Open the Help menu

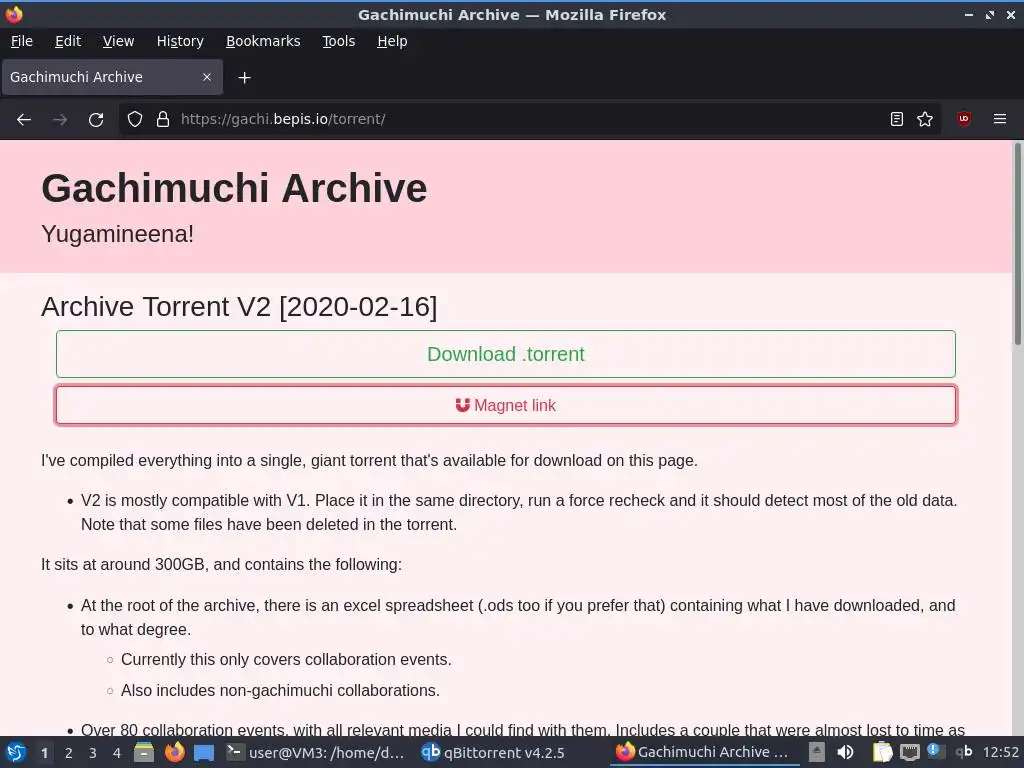[392, 41]
